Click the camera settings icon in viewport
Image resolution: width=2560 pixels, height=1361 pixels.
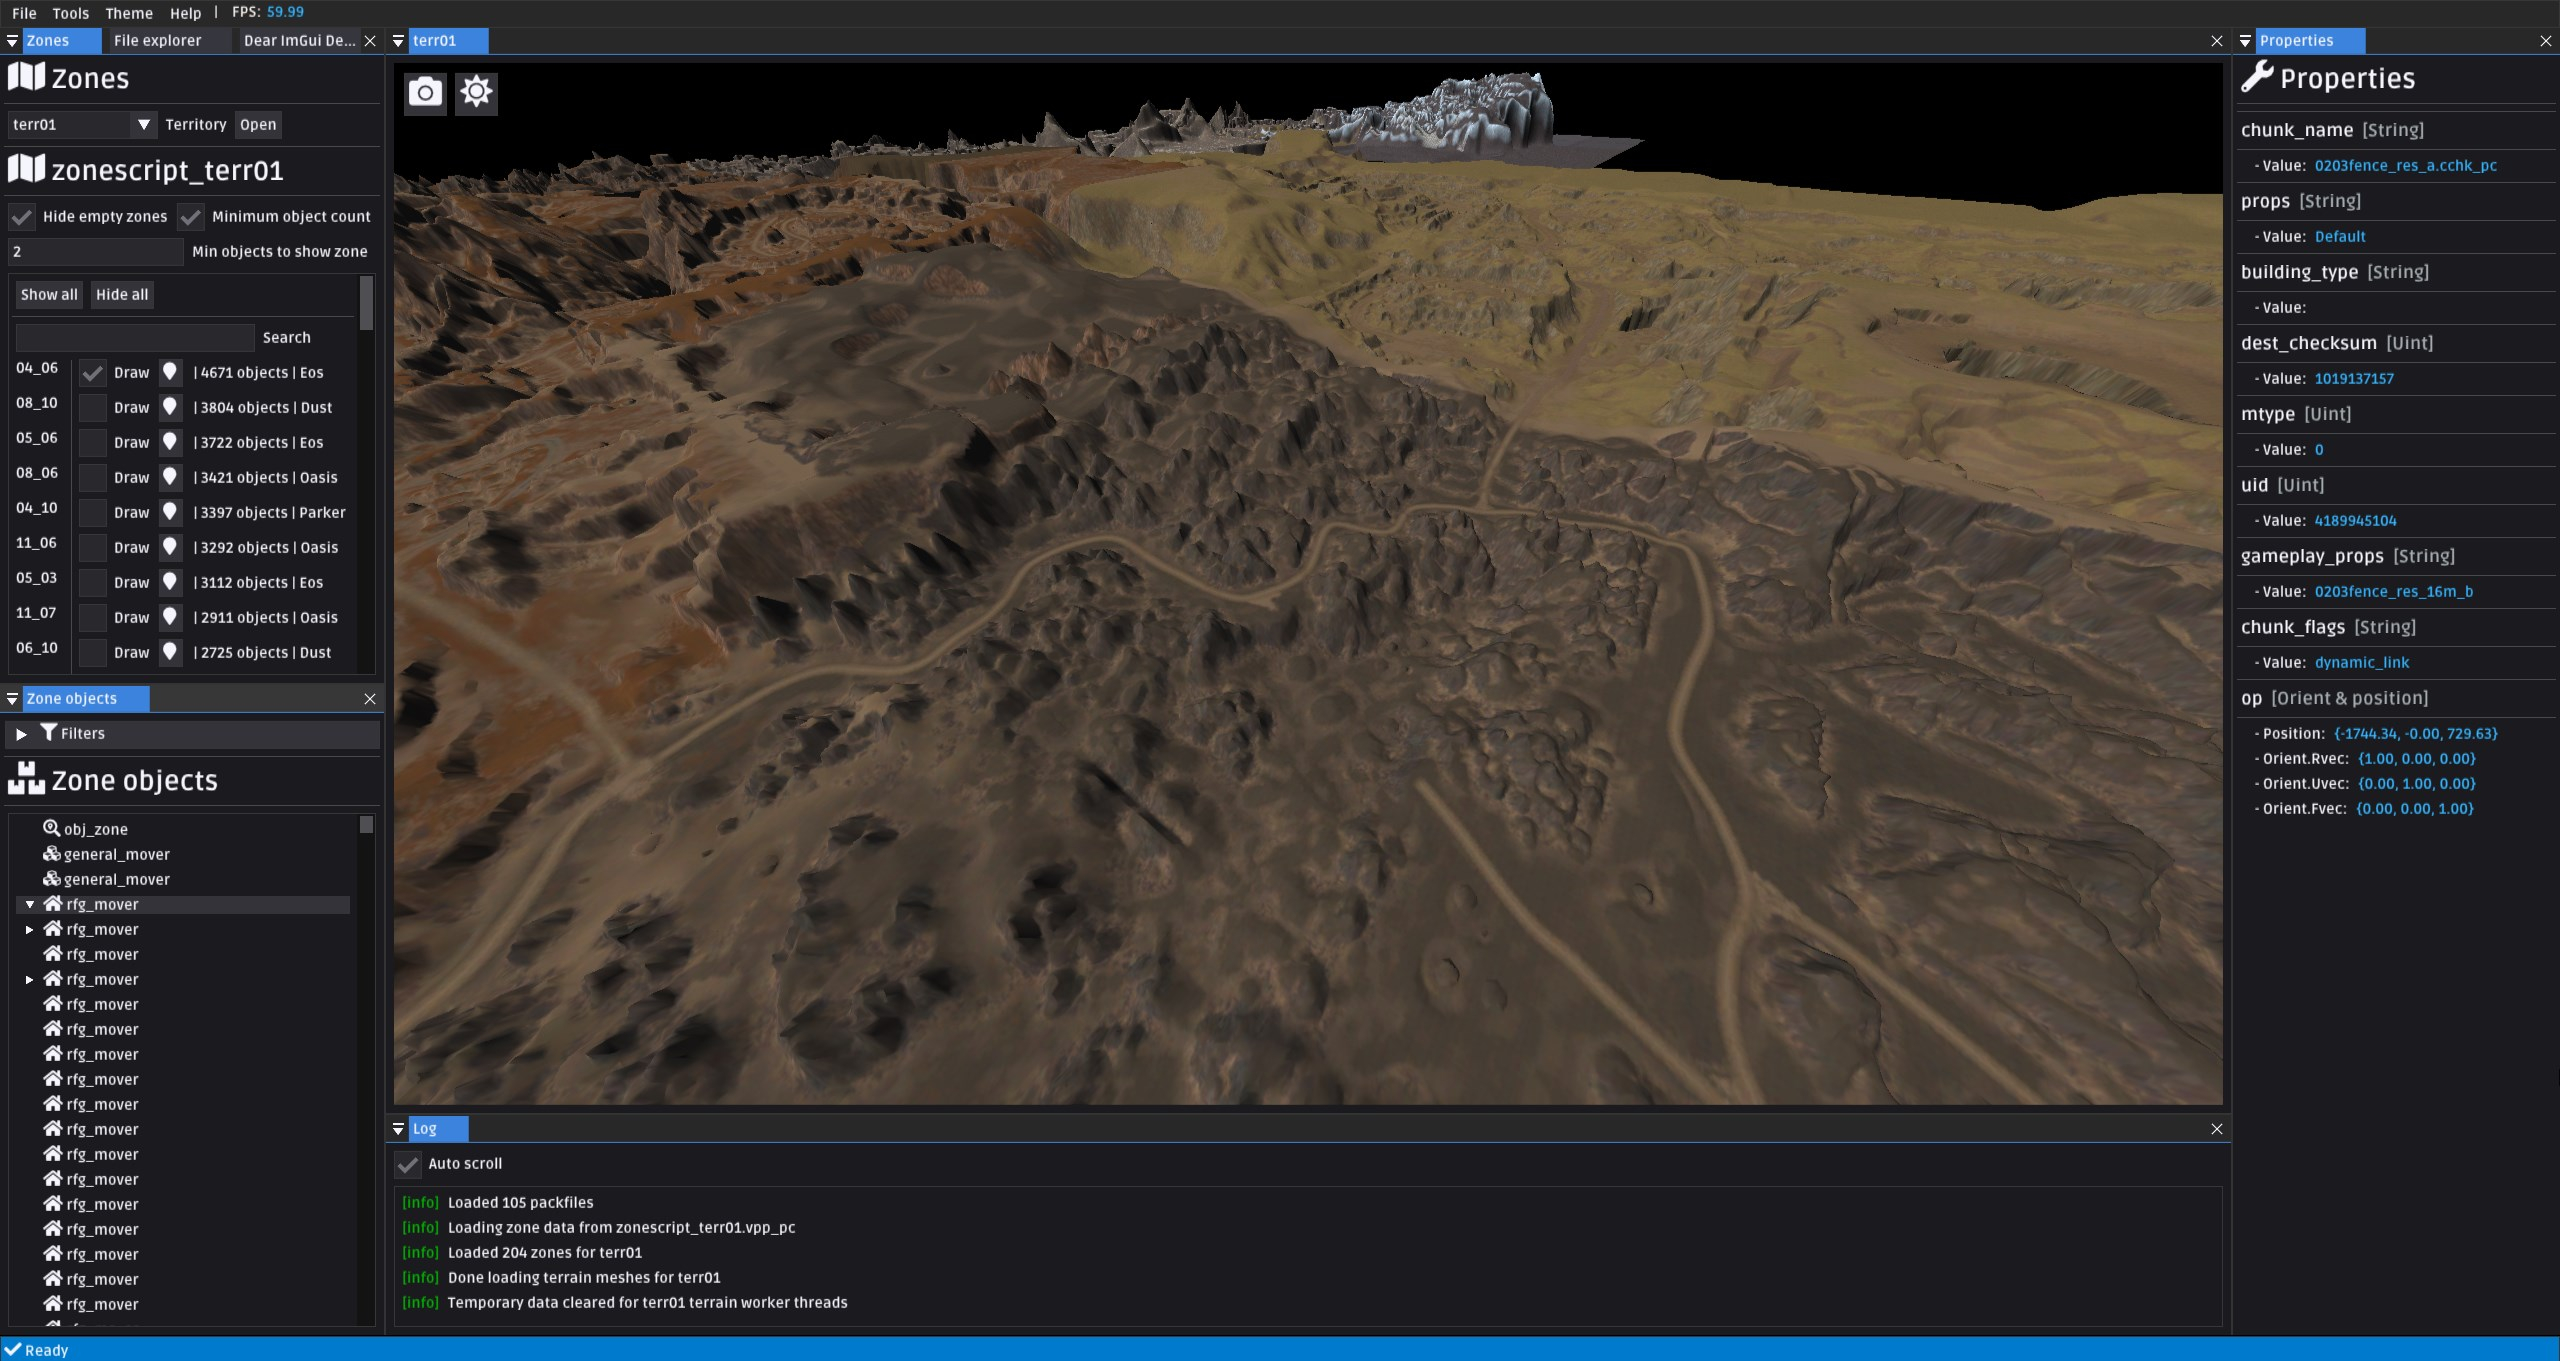tap(425, 93)
